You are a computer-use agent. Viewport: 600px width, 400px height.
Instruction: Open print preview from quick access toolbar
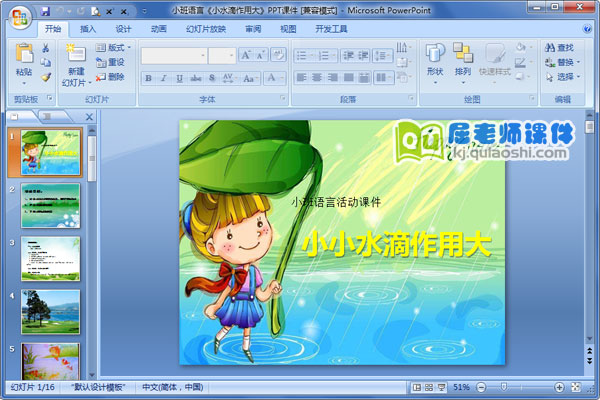[x=96, y=11]
